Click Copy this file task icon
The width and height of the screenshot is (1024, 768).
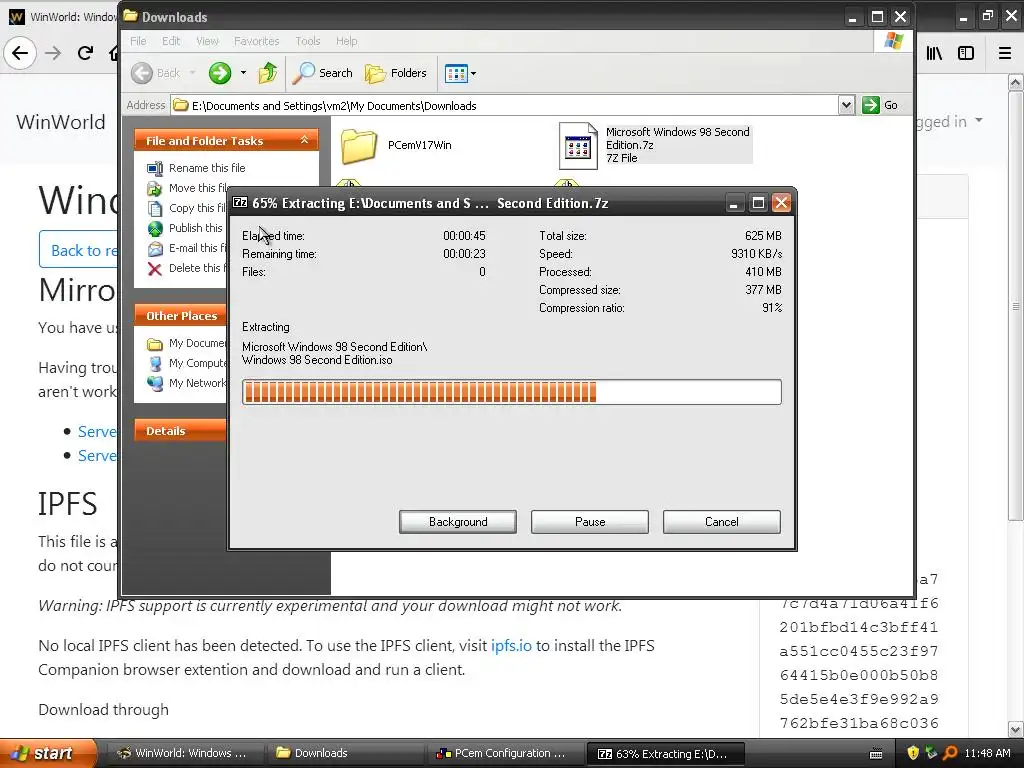(155, 208)
